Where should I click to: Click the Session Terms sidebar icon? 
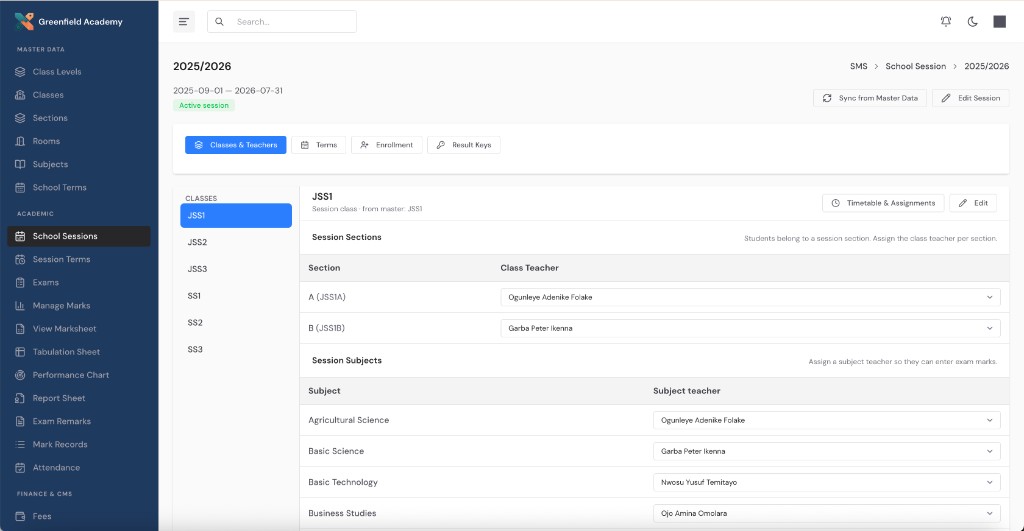[20, 259]
